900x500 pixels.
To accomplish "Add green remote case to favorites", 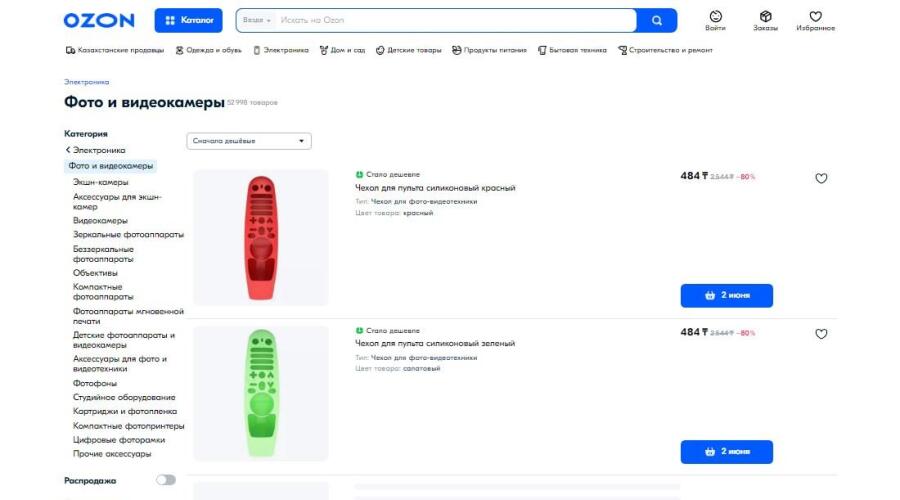I will click(x=821, y=334).
